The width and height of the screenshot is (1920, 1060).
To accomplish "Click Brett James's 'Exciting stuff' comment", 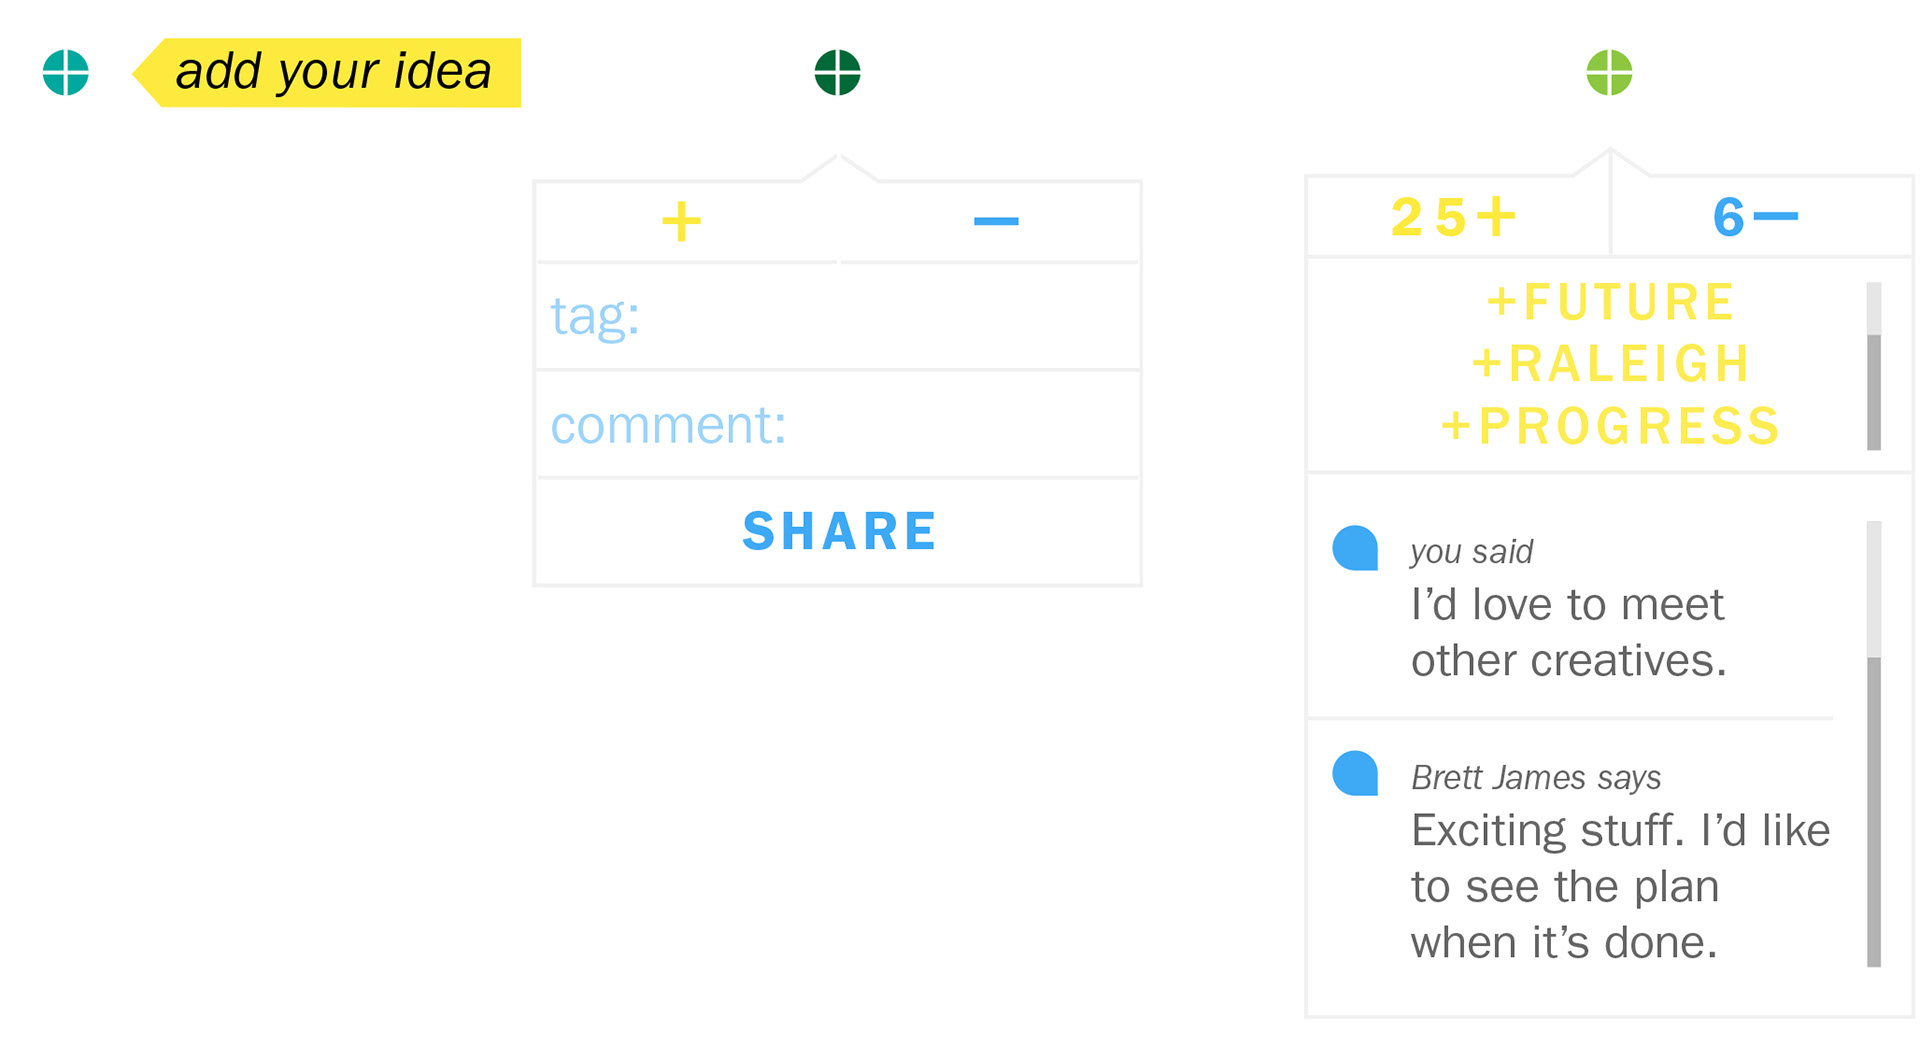I will tap(1621, 886).
